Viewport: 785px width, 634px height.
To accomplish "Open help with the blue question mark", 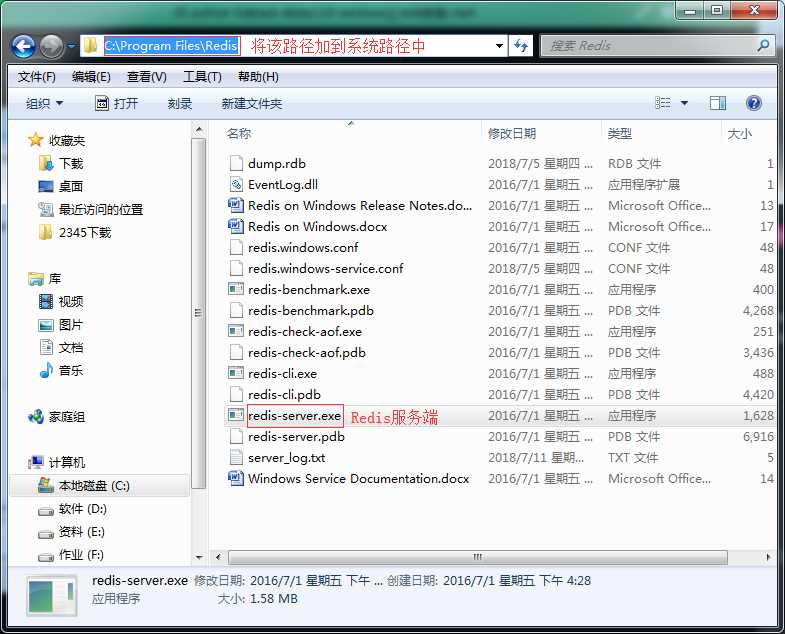I will (x=753, y=103).
